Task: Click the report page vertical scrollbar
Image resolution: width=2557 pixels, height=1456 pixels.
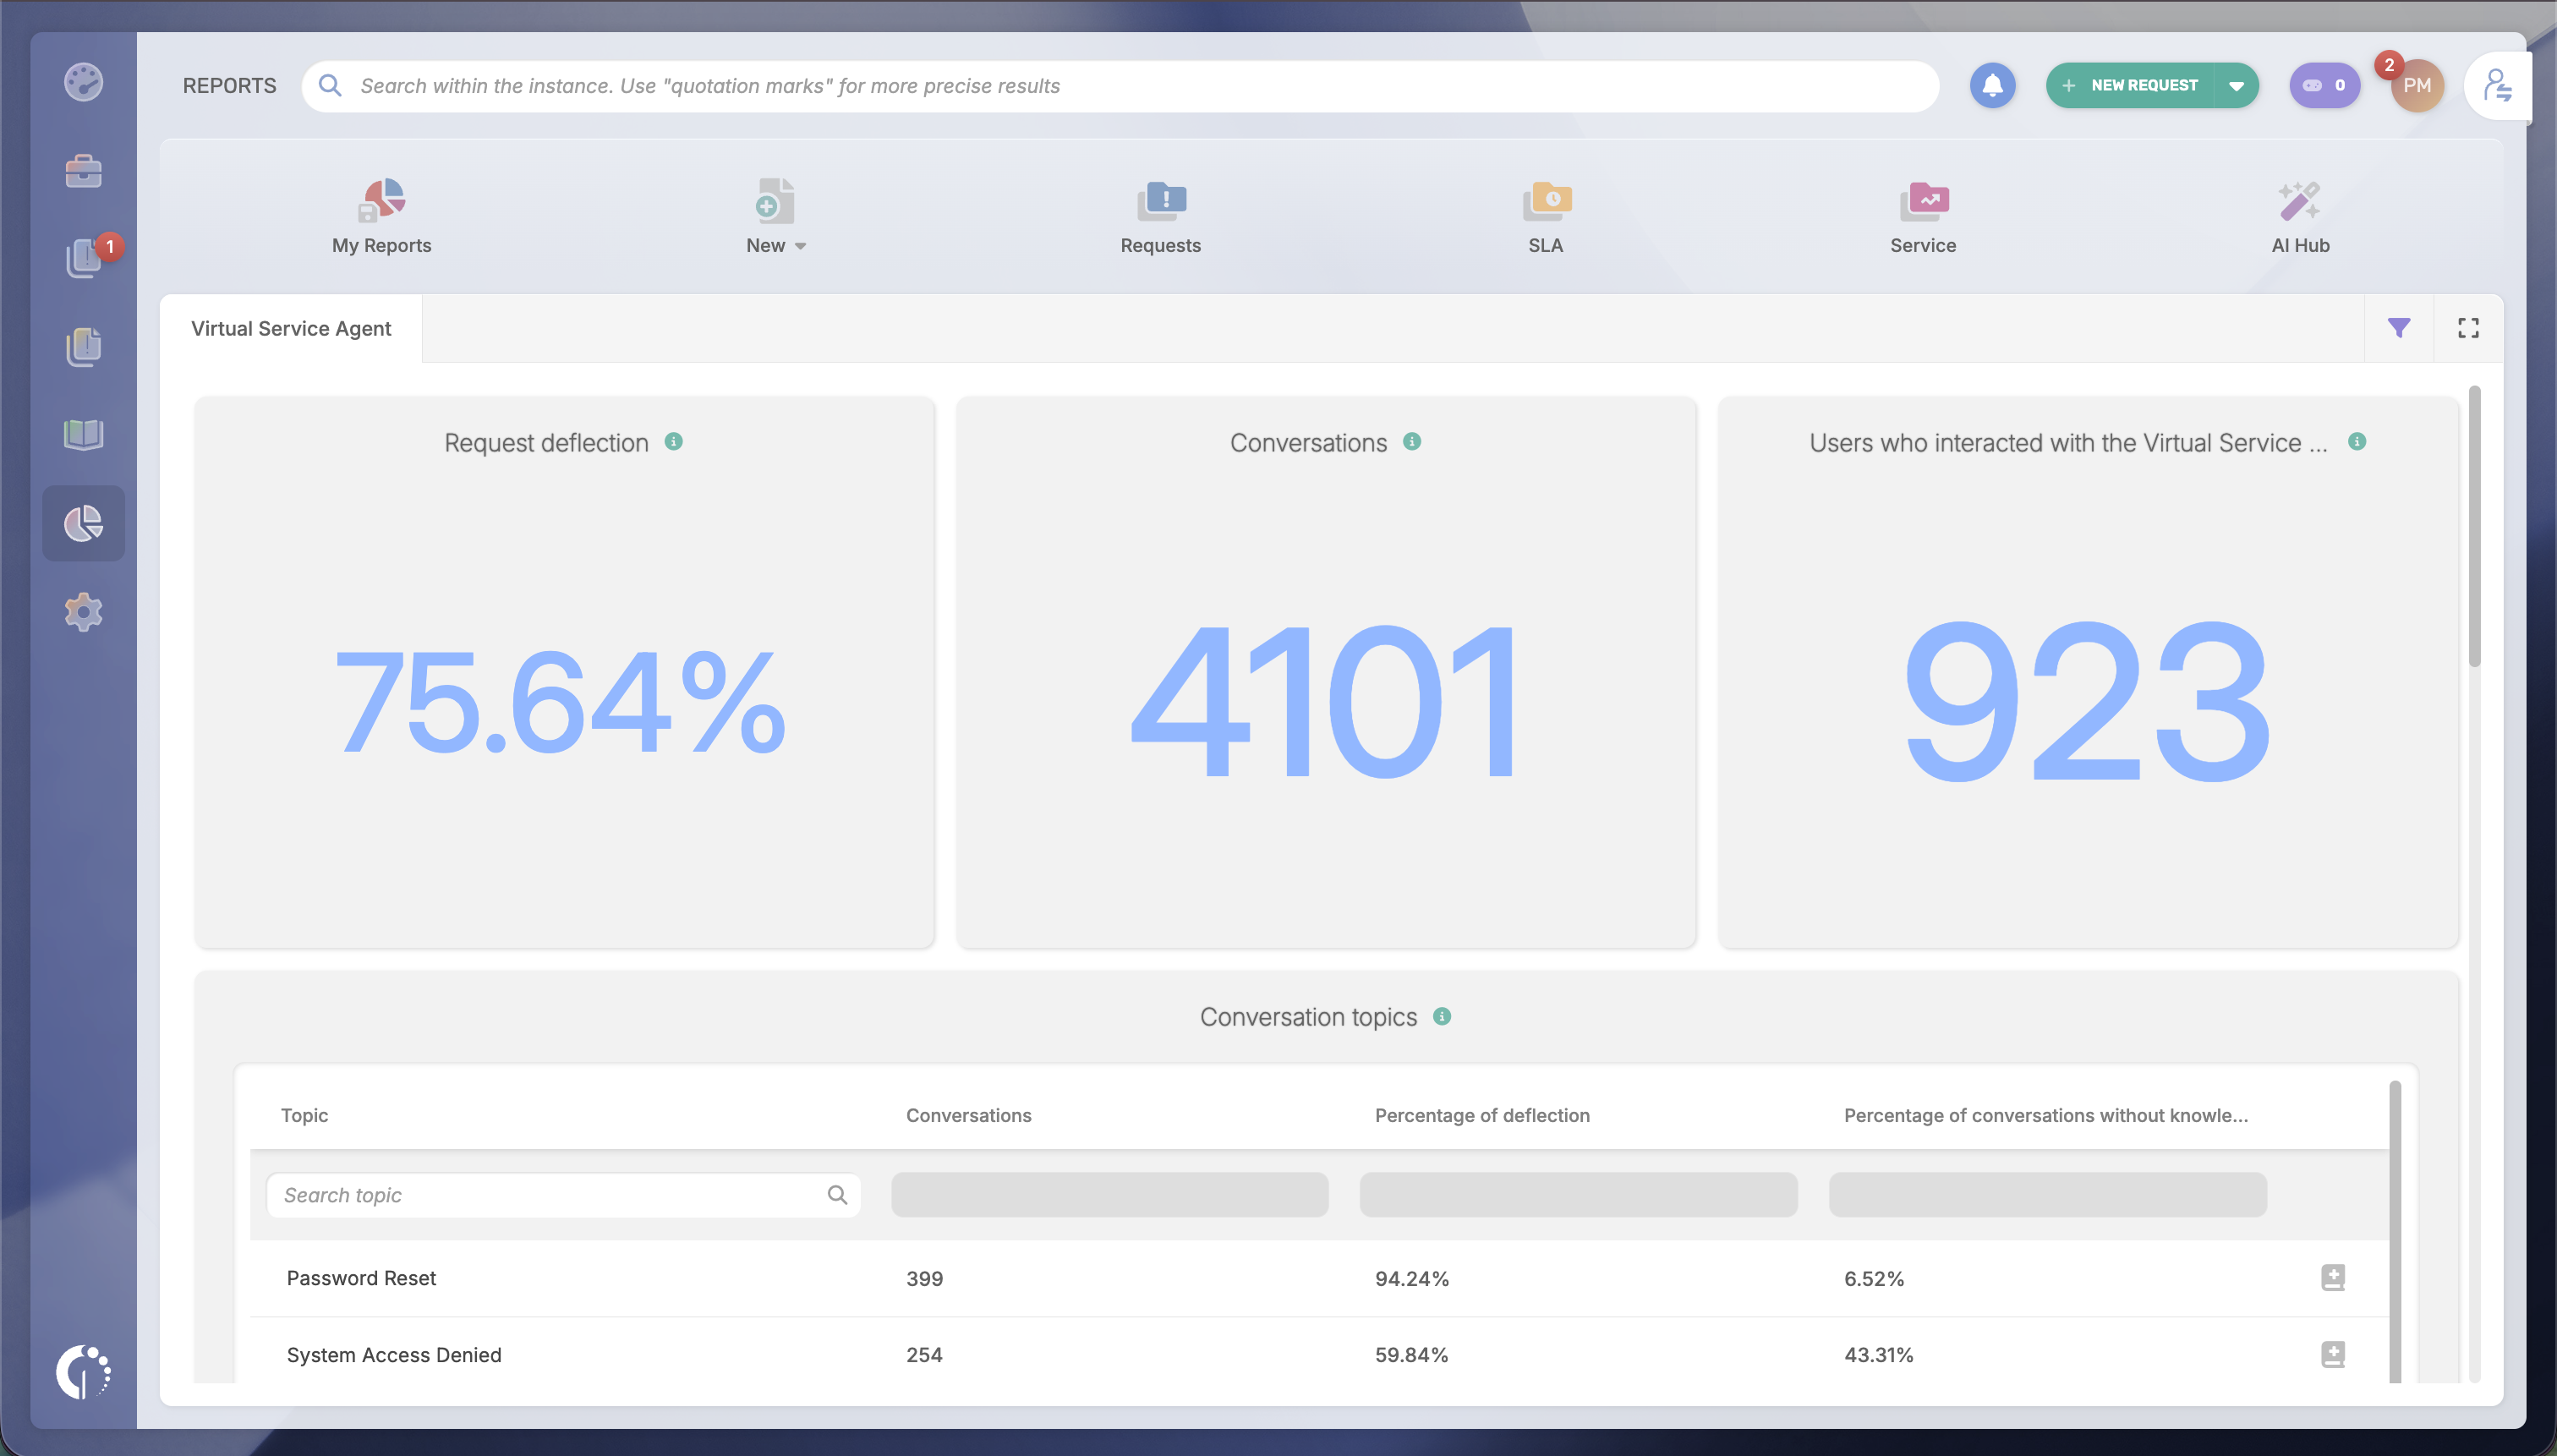Action: coord(2474,526)
